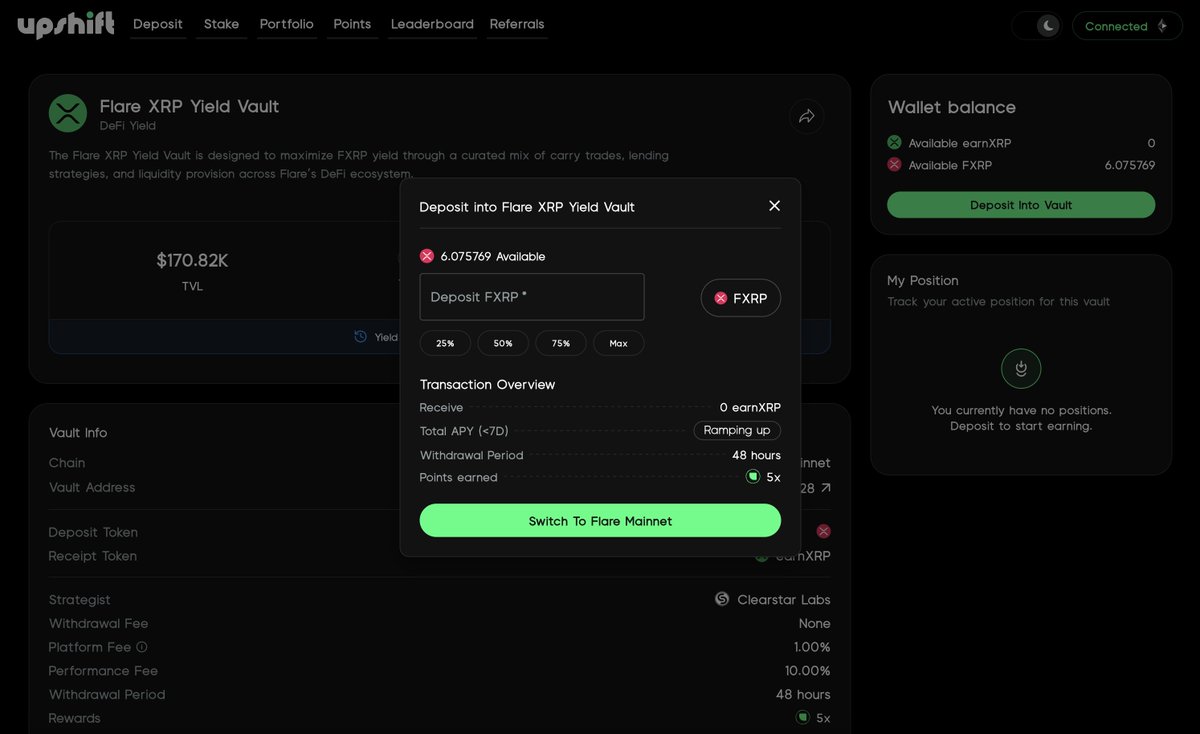Click the earnXRP icon in Wallet balance
Image resolution: width=1200 pixels, height=734 pixels.
coord(894,143)
